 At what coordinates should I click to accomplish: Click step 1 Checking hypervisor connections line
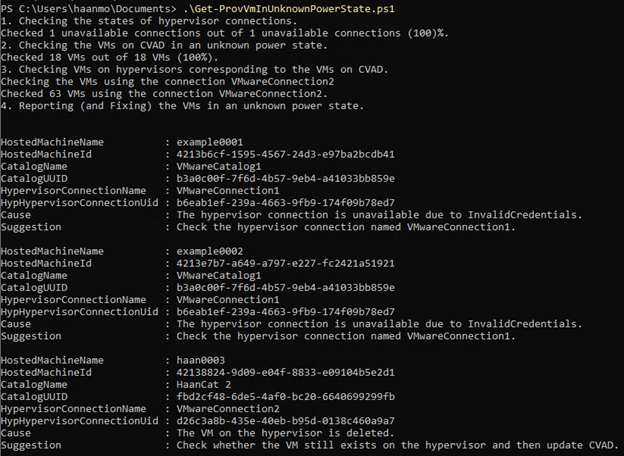(149, 21)
